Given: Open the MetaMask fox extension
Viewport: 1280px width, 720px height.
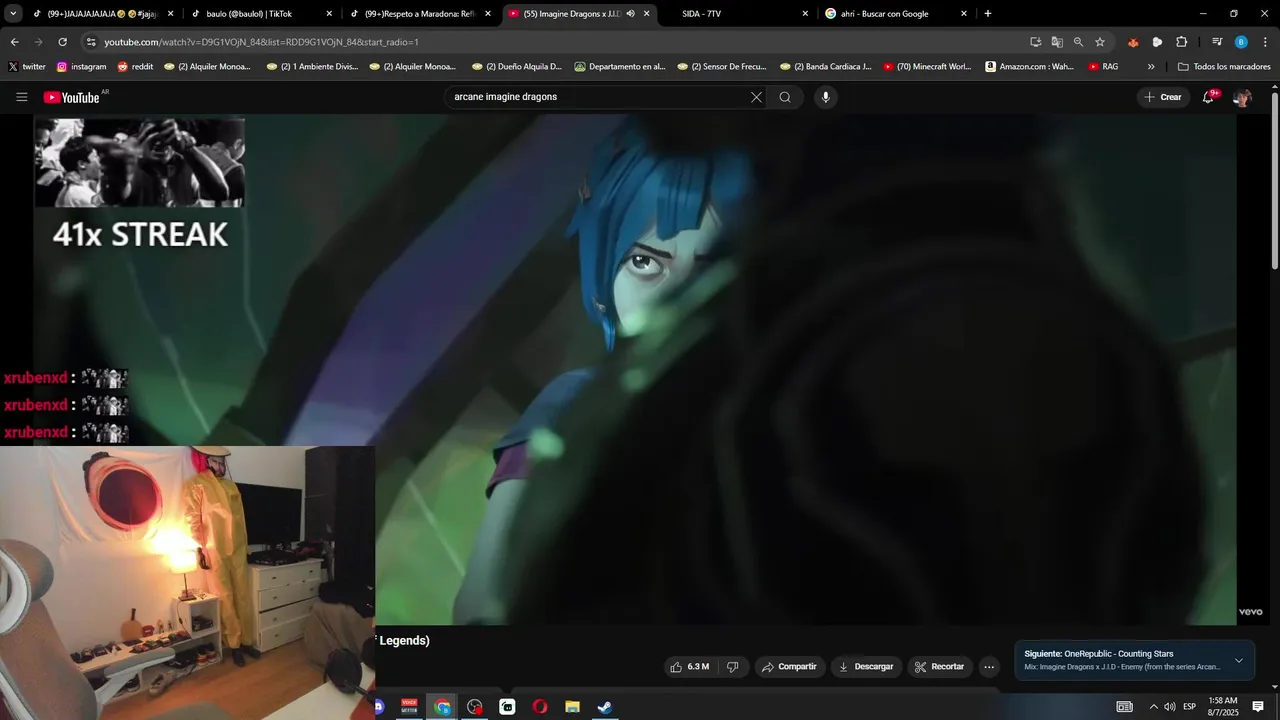Looking at the screenshot, I should [1133, 42].
